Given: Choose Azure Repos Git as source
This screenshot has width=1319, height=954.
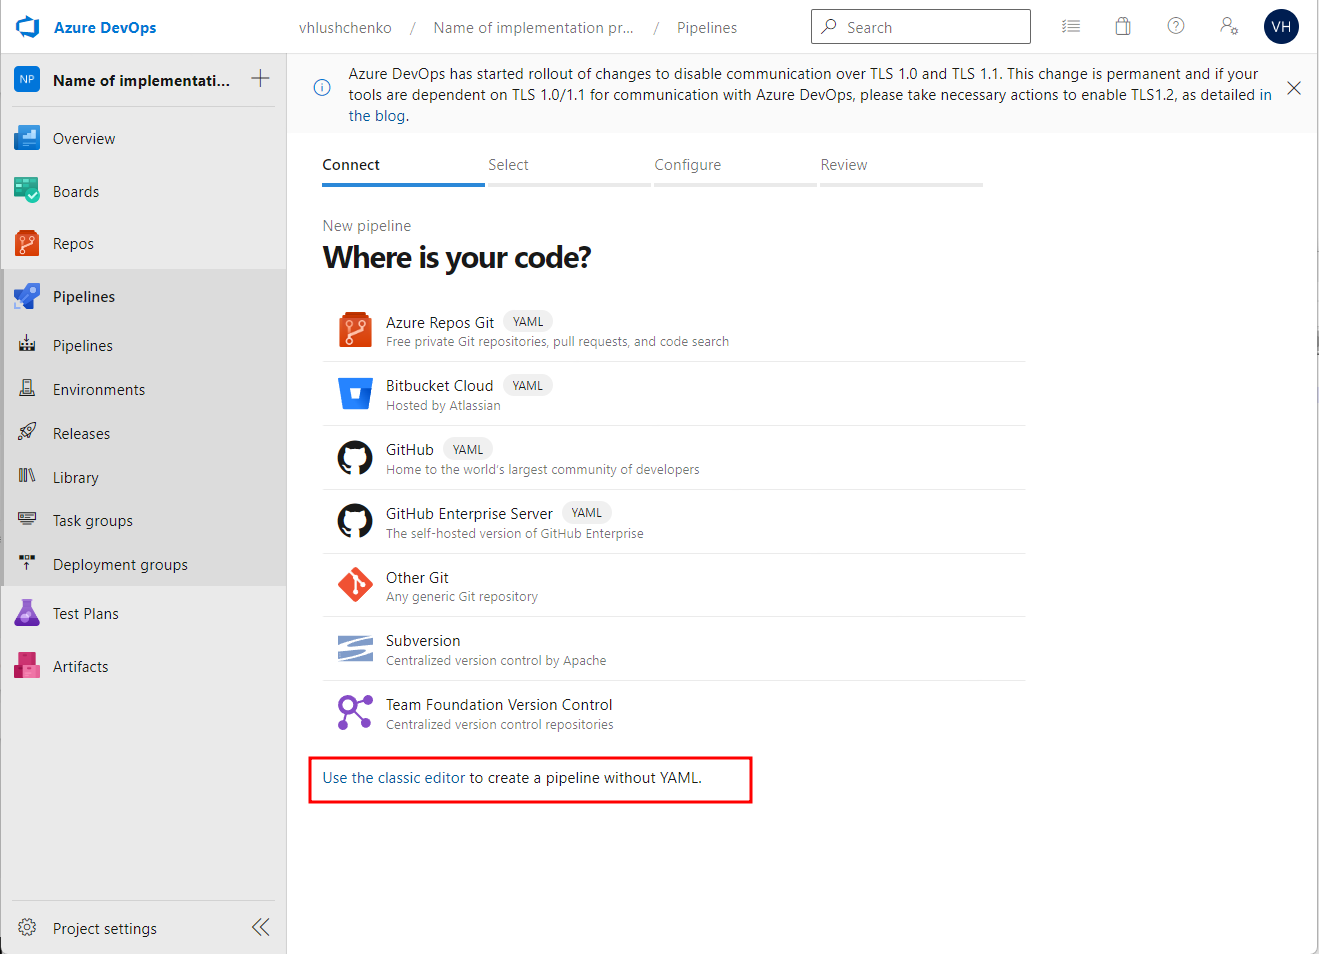Looking at the screenshot, I should [440, 323].
